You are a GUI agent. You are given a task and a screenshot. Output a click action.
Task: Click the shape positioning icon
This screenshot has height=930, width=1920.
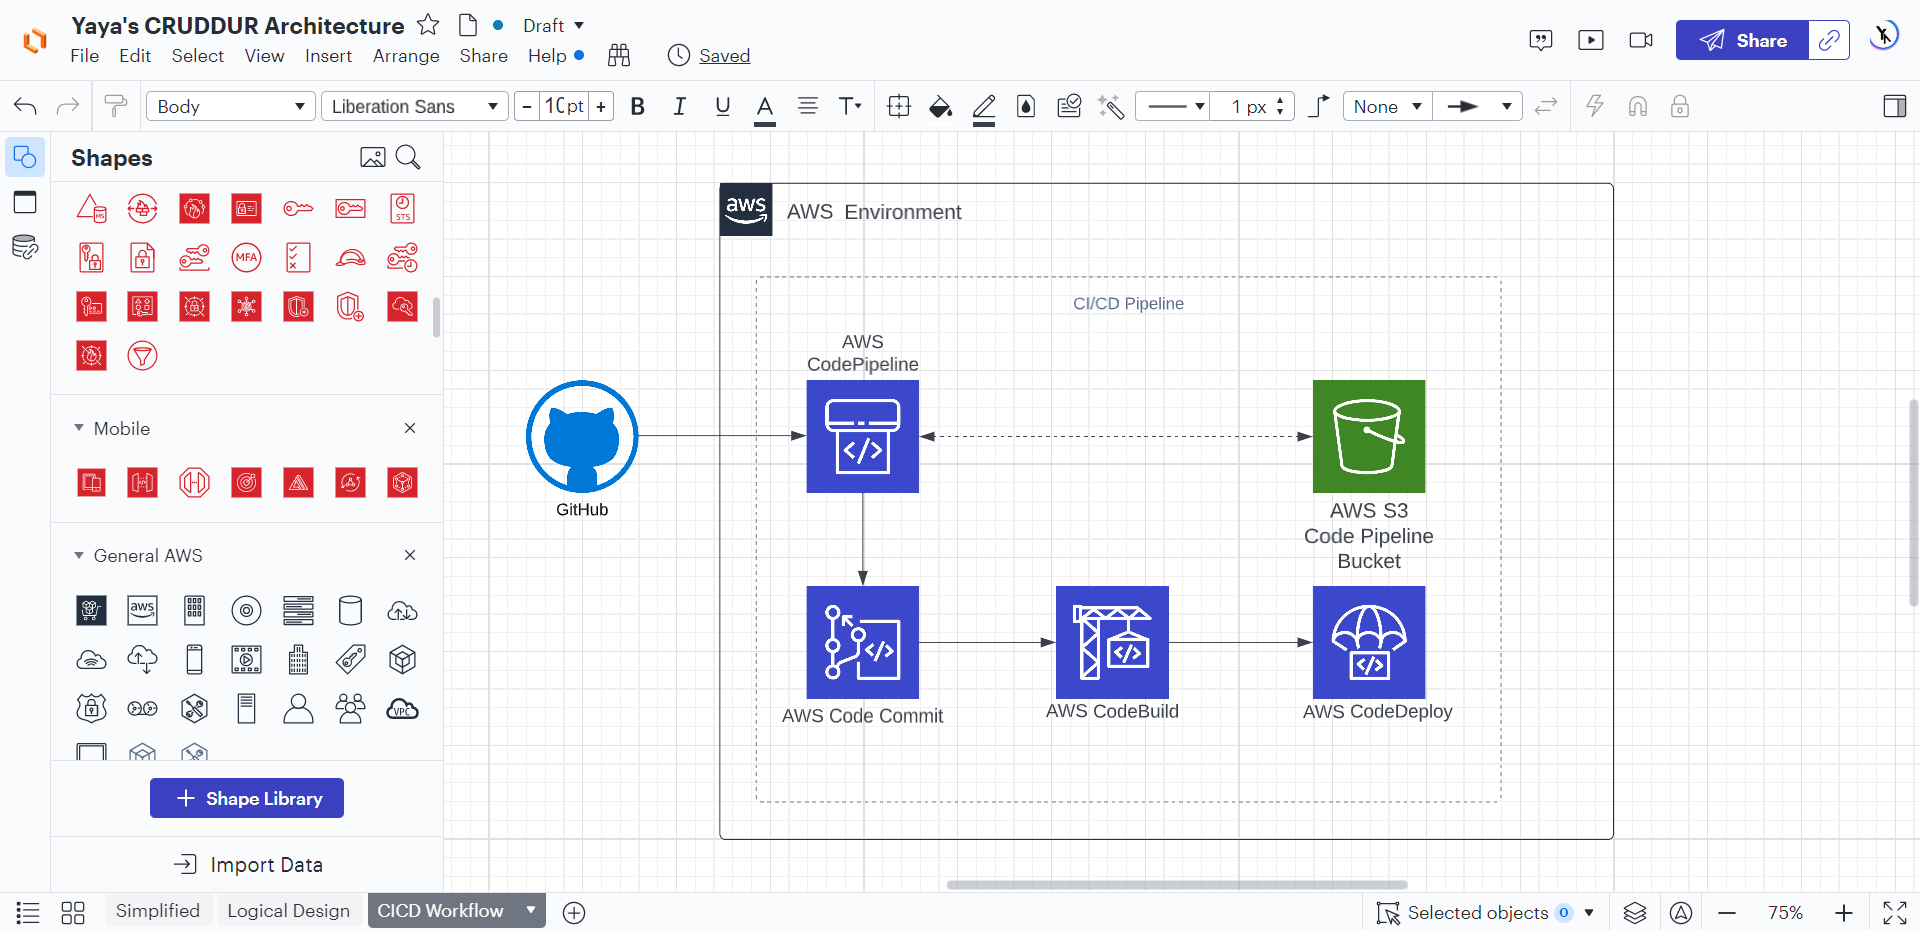pos(899,106)
